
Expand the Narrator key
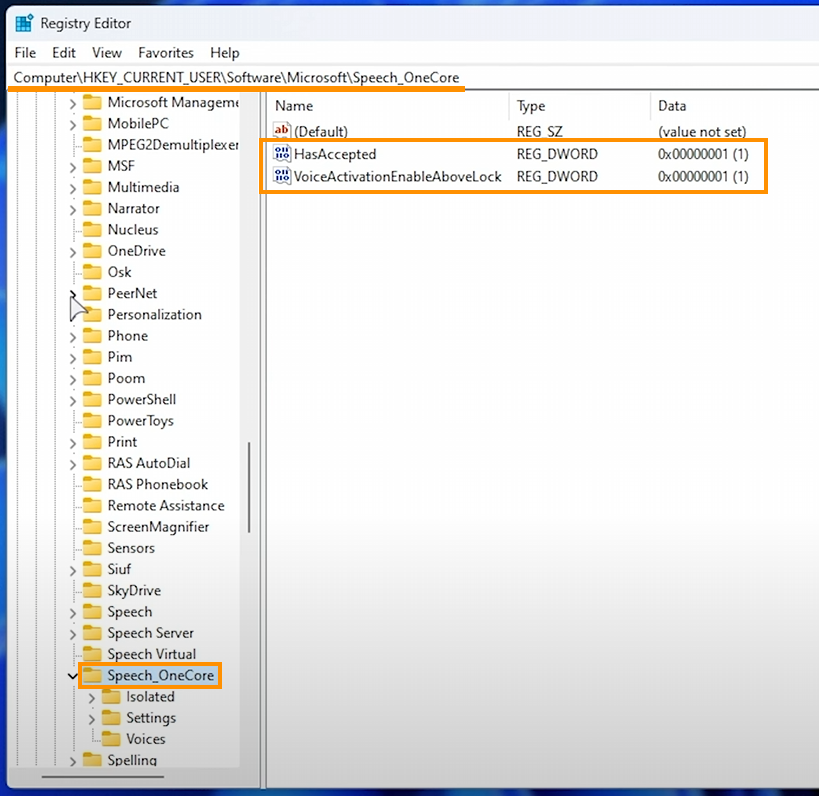[x=73, y=209]
